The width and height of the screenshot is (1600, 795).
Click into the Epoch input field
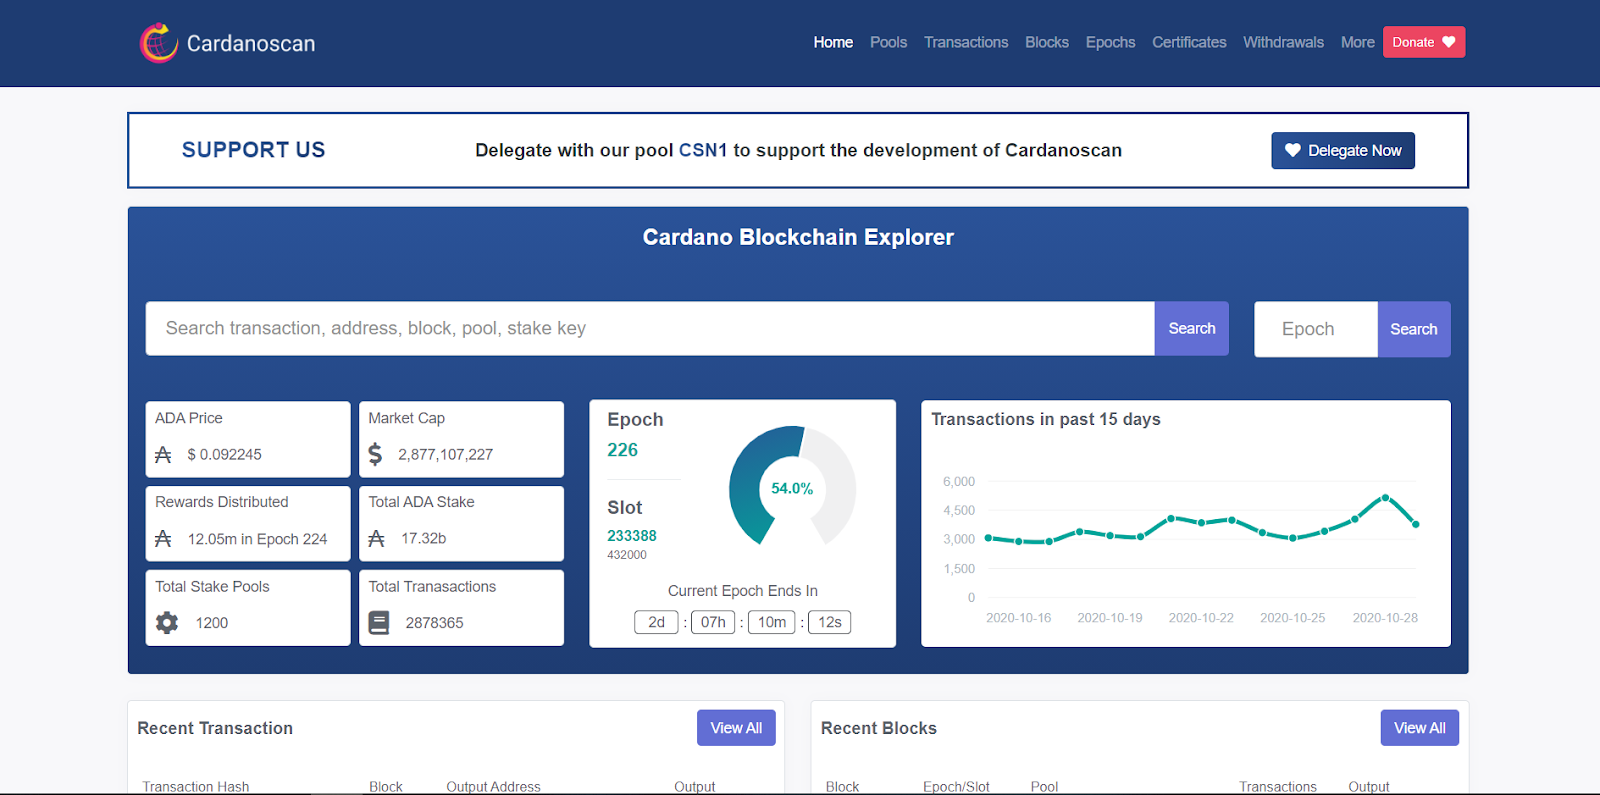coord(1315,329)
